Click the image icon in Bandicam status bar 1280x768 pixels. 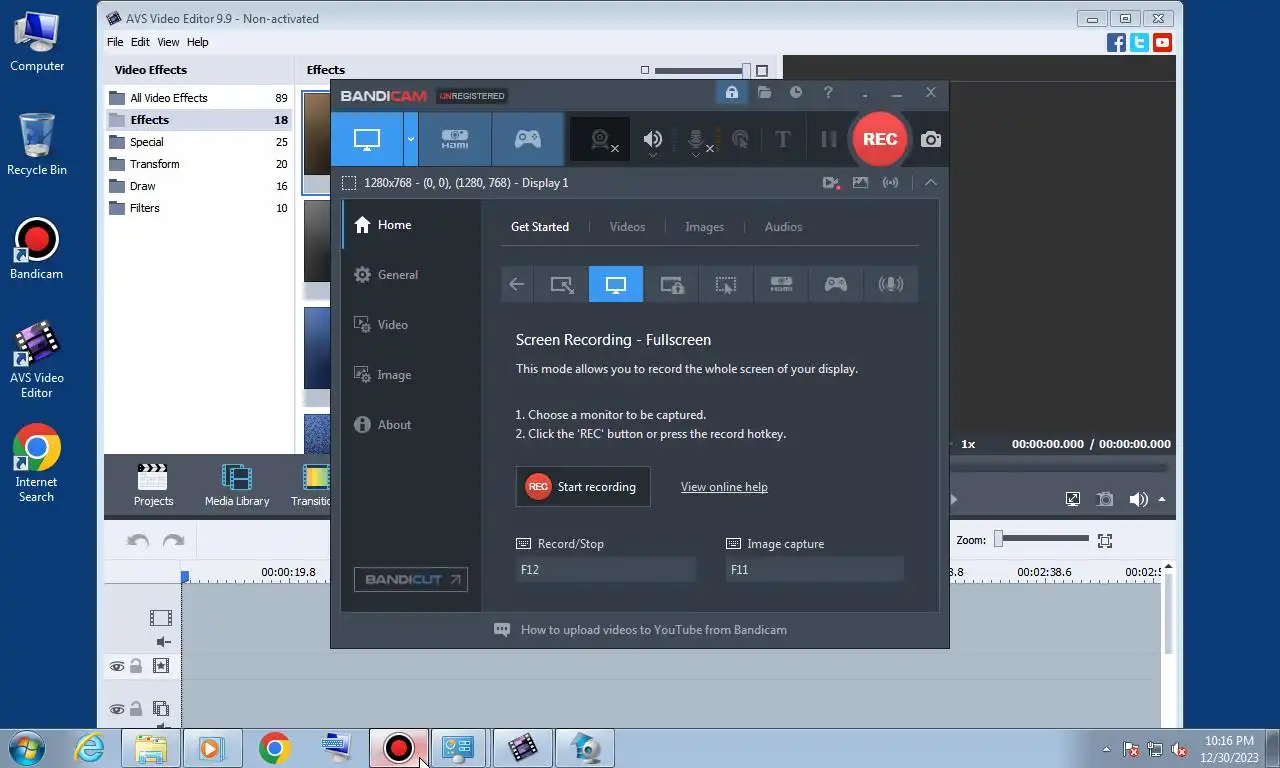click(x=860, y=183)
